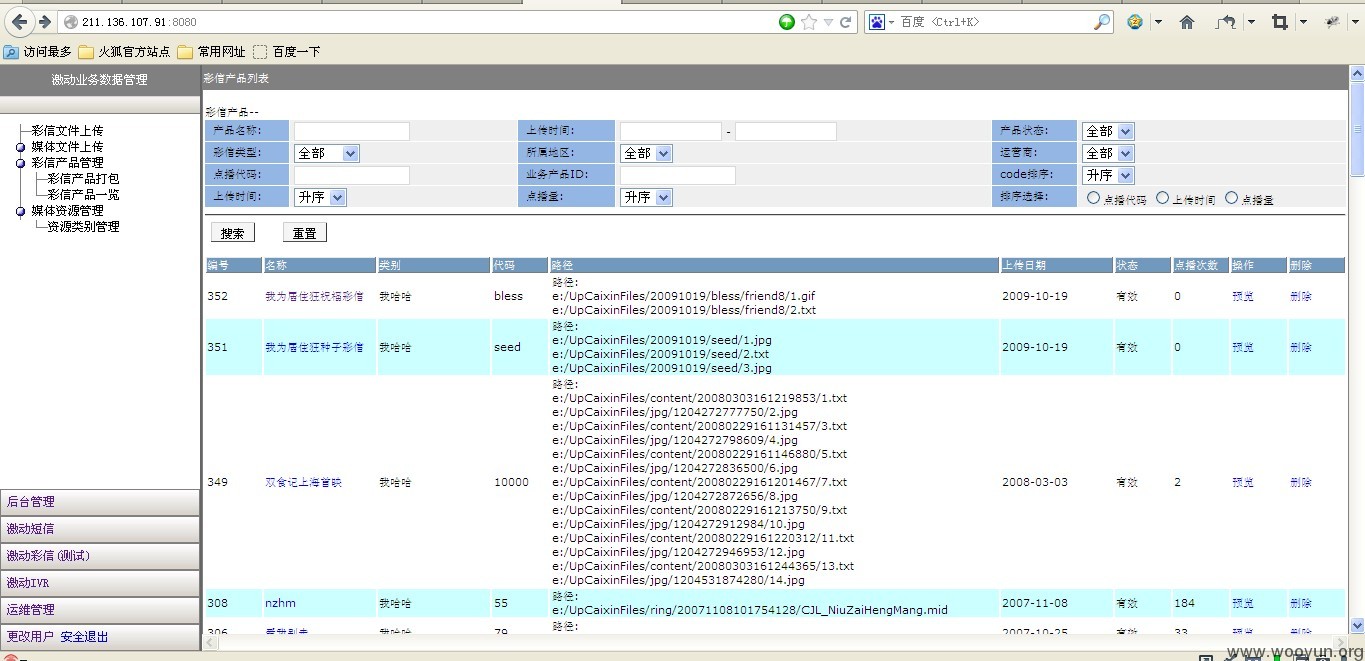This screenshot has width=1365, height=661.
Task: Focus the 业务产品ID input field
Action: click(678, 175)
